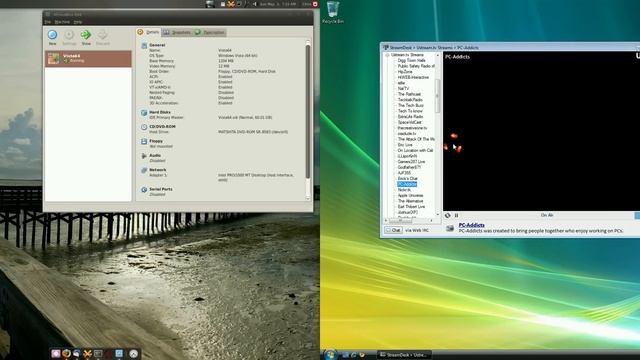Click the round clock icon in the dock
This screenshot has width=640, height=360.
tap(133, 354)
